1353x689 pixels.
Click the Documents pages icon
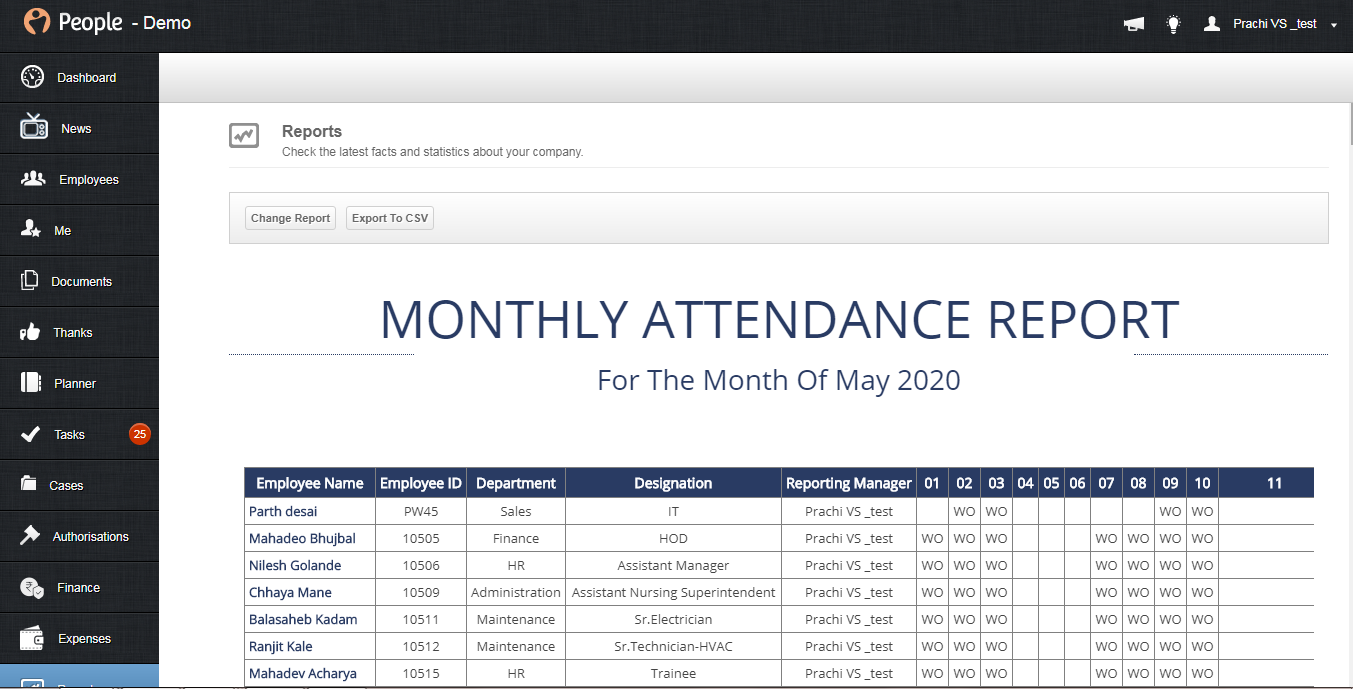tap(30, 280)
